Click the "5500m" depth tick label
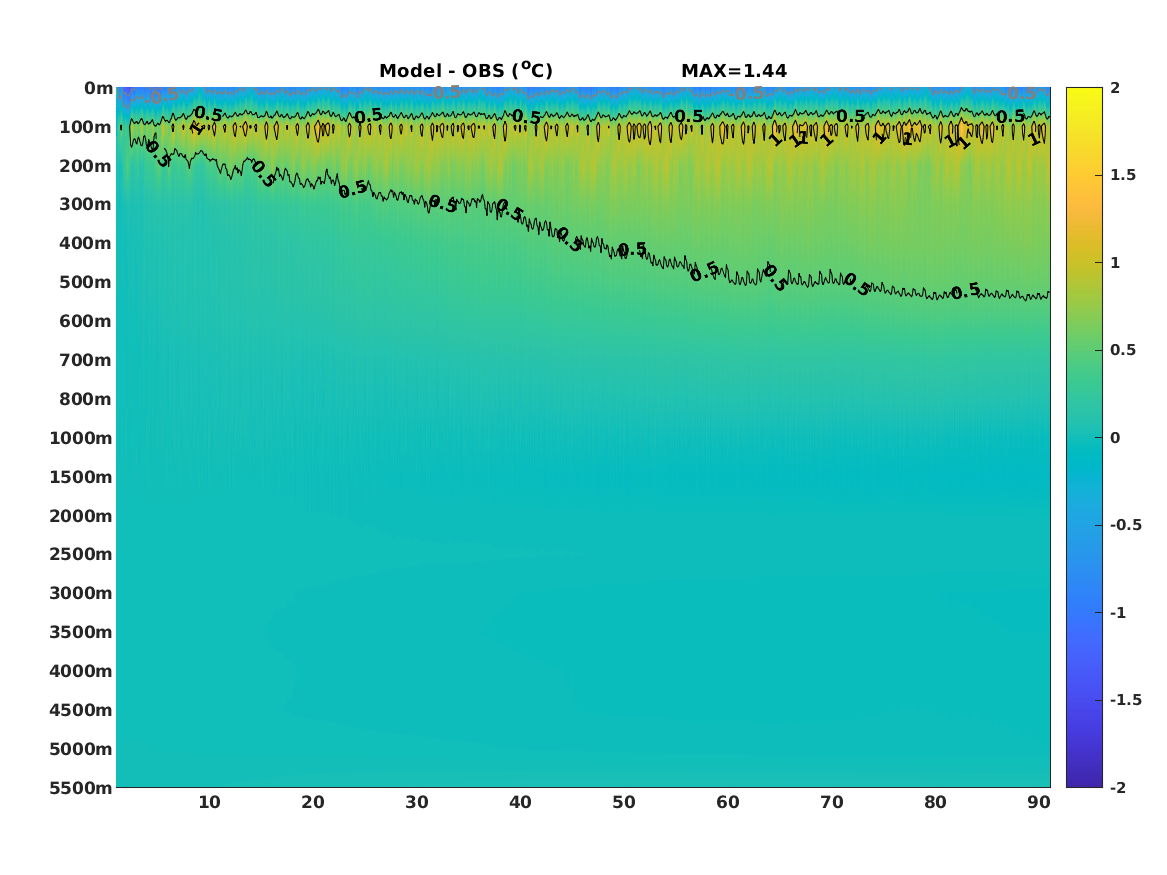The width and height of the screenshot is (1167, 875). click(x=81, y=788)
